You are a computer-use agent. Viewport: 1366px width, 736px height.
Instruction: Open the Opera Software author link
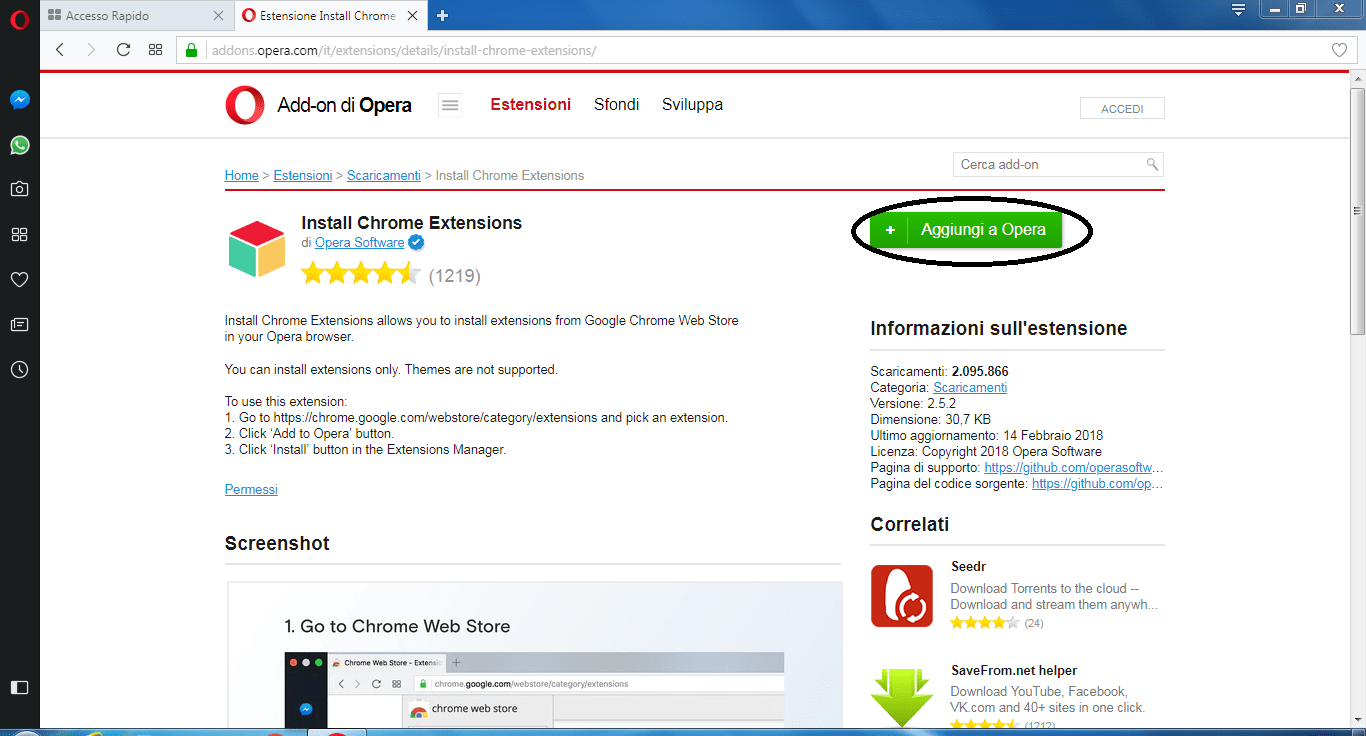point(360,242)
